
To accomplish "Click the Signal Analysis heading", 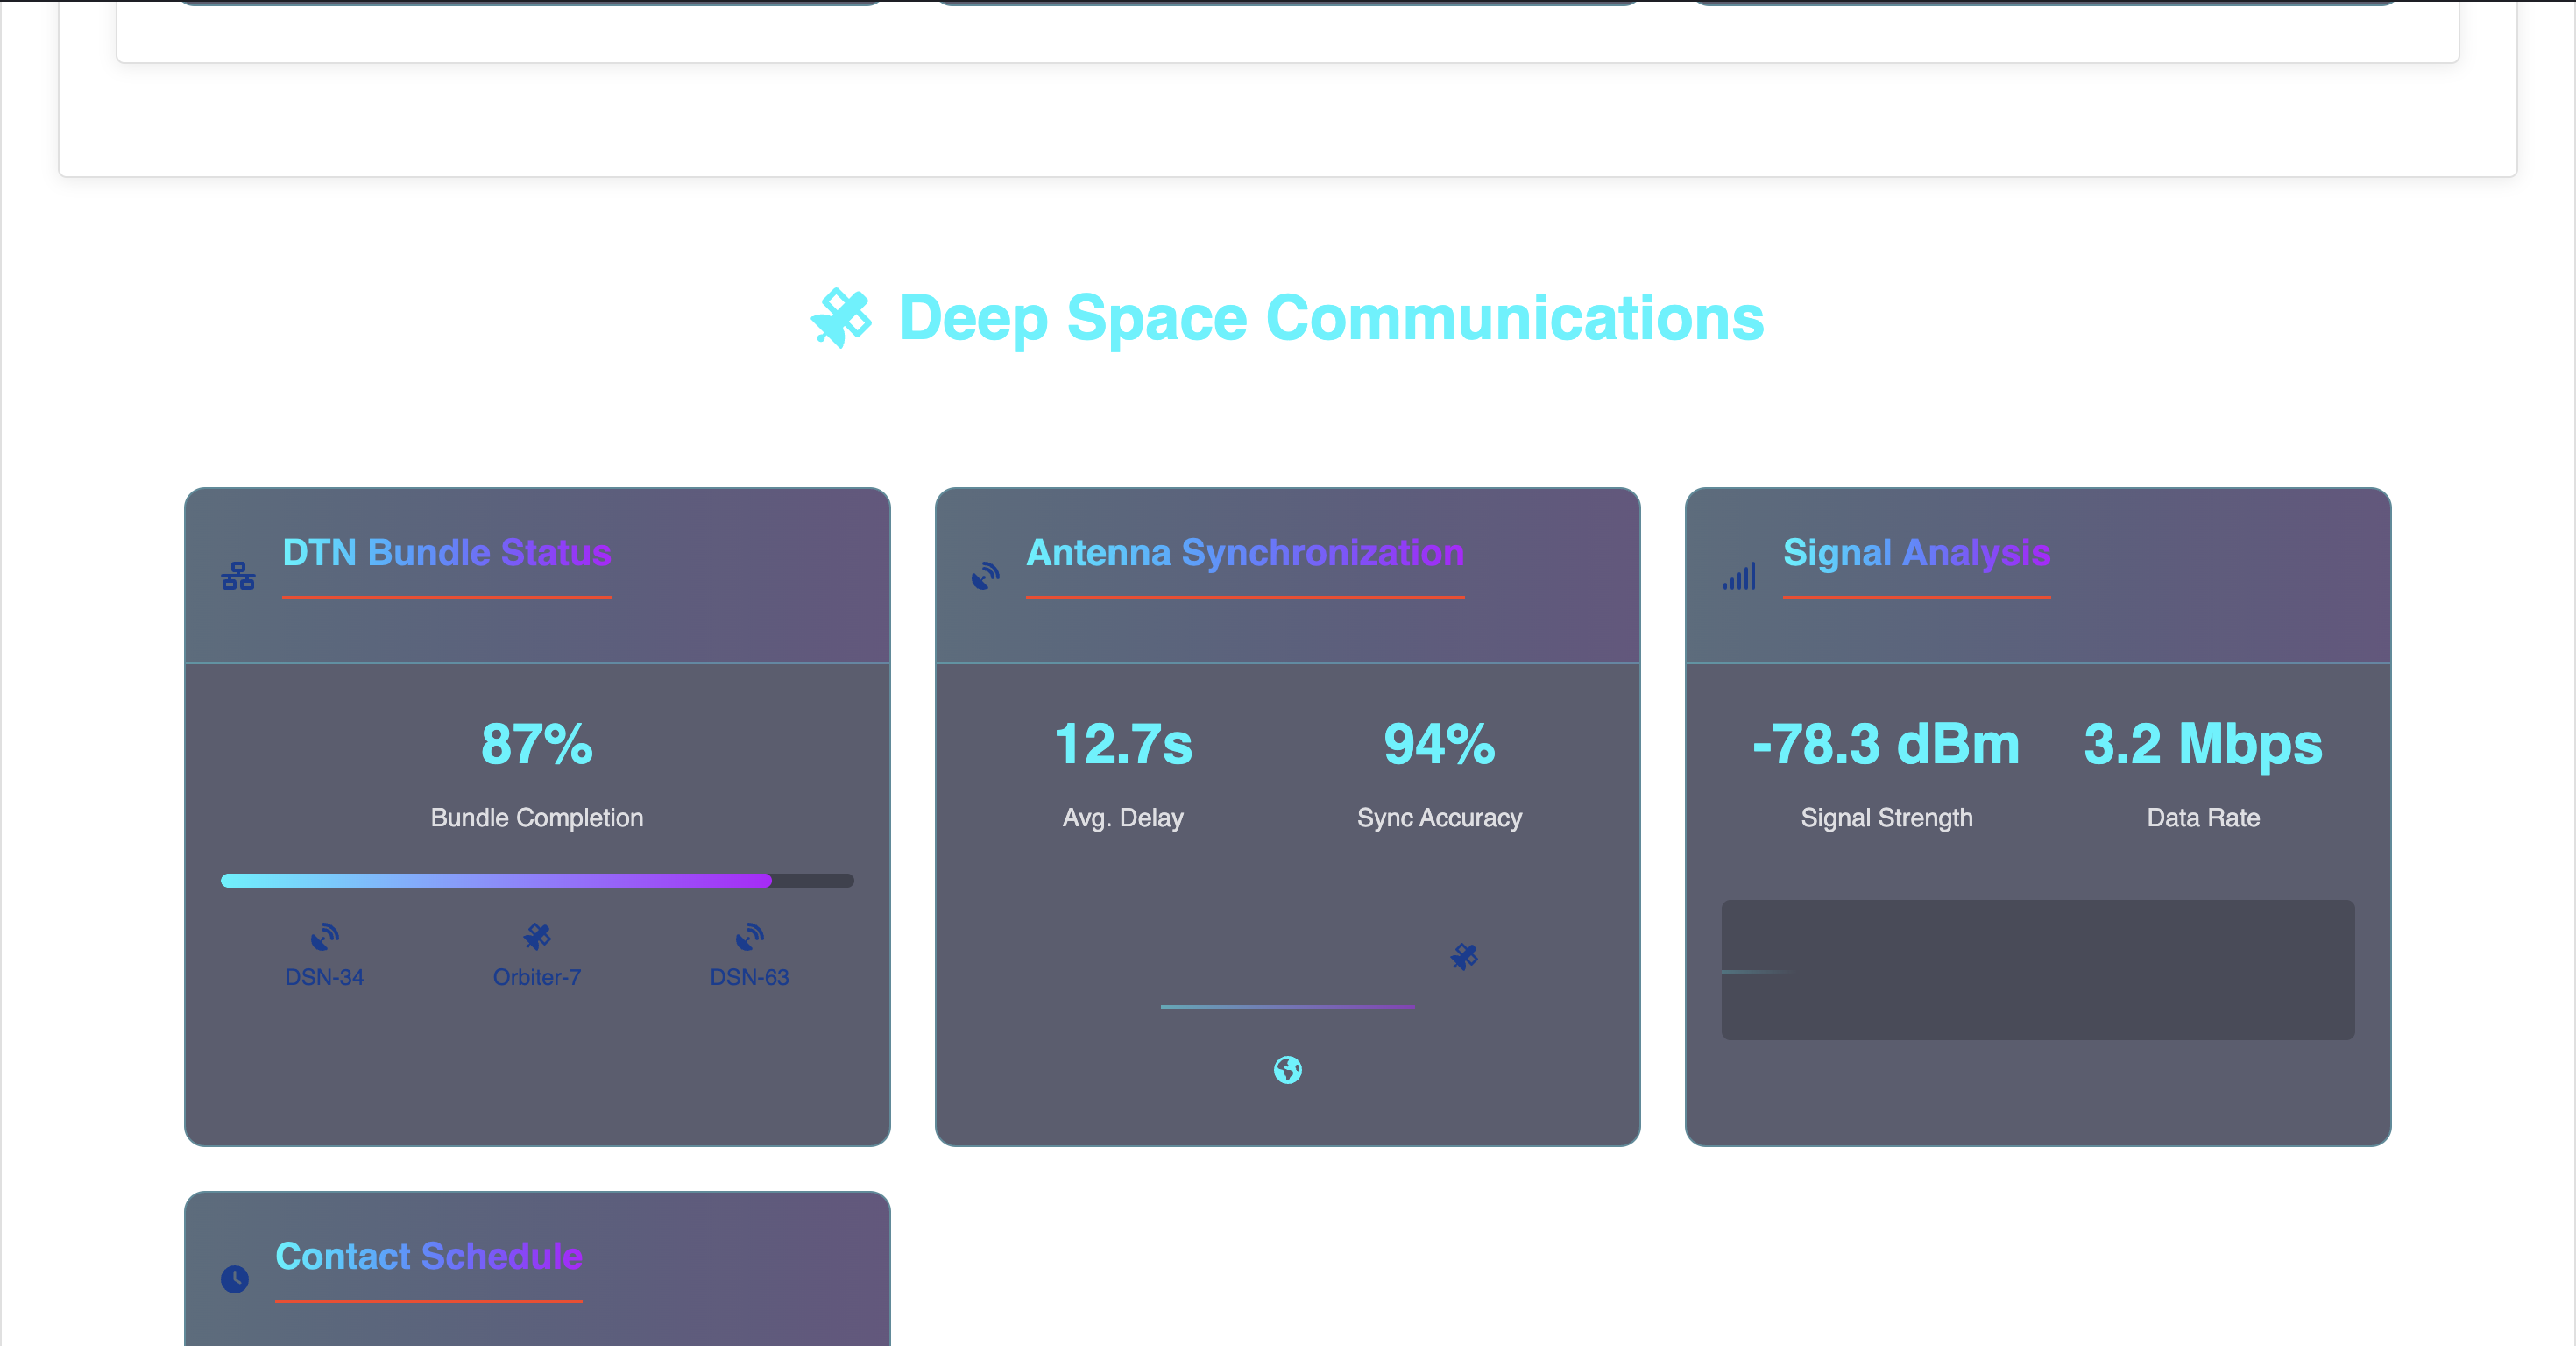I will click(1916, 553).
